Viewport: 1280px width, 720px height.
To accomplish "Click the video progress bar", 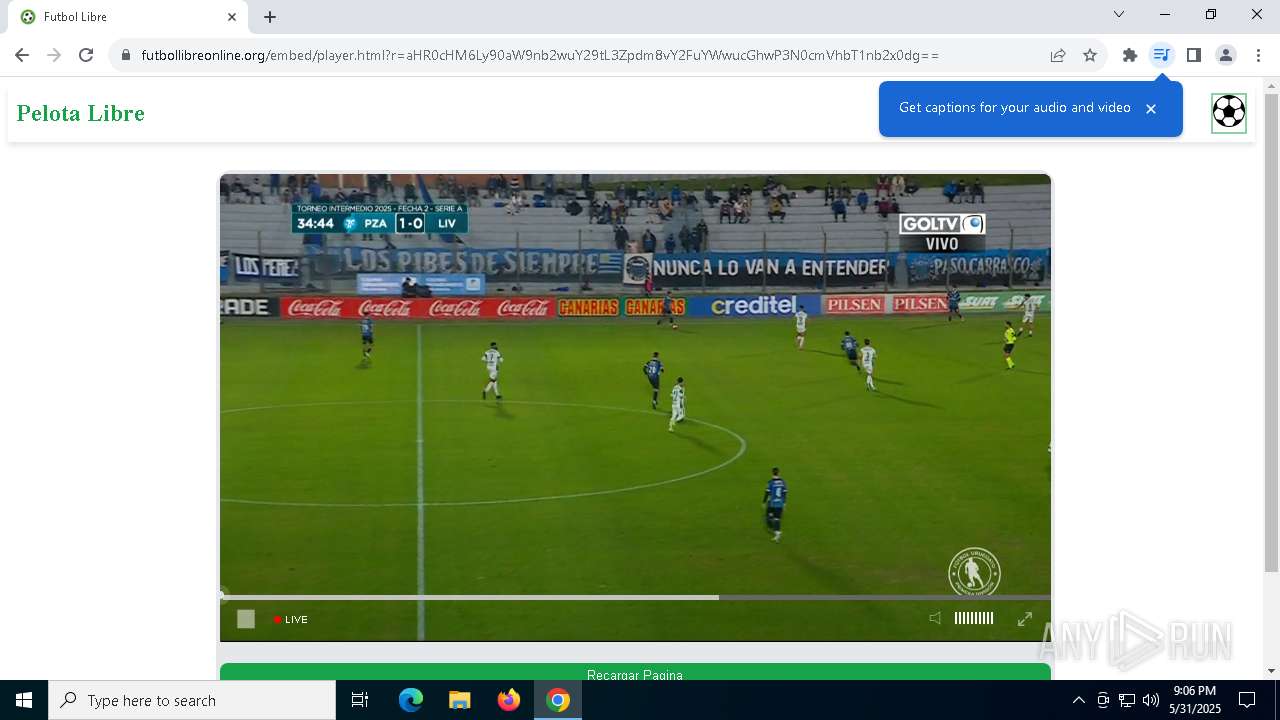I will 635,598.
